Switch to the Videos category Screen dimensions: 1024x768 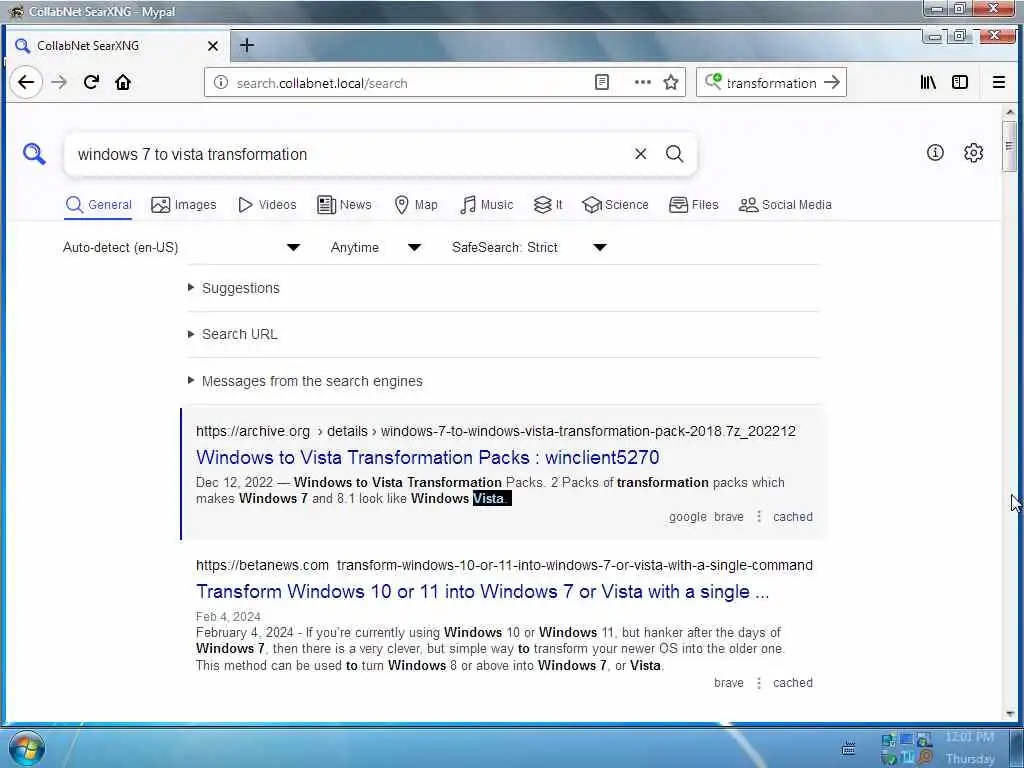(267, 205)
